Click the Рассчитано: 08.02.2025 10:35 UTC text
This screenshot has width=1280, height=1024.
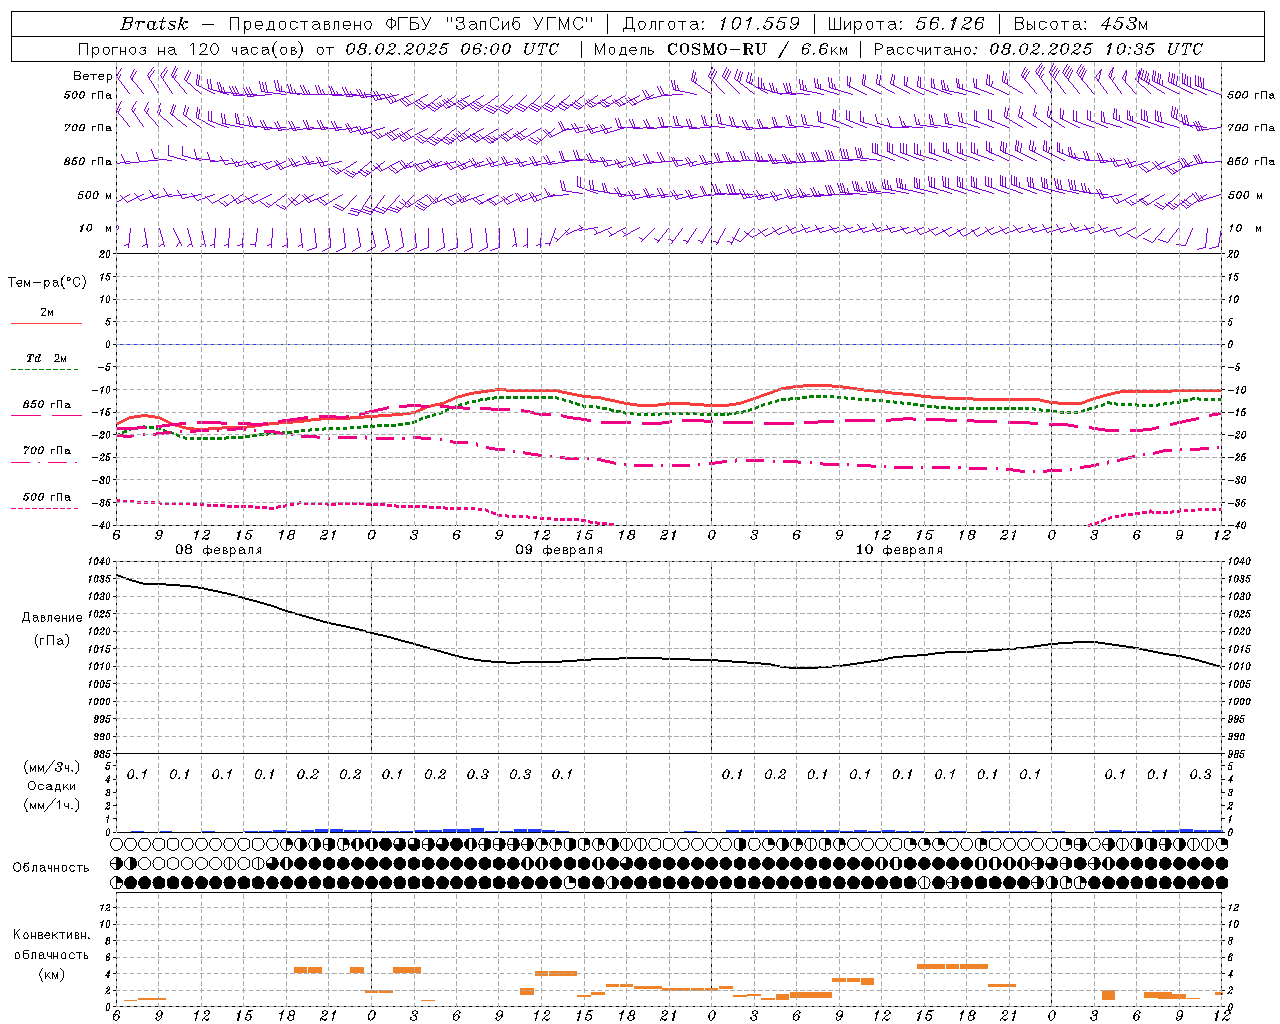coord(1038,49)
